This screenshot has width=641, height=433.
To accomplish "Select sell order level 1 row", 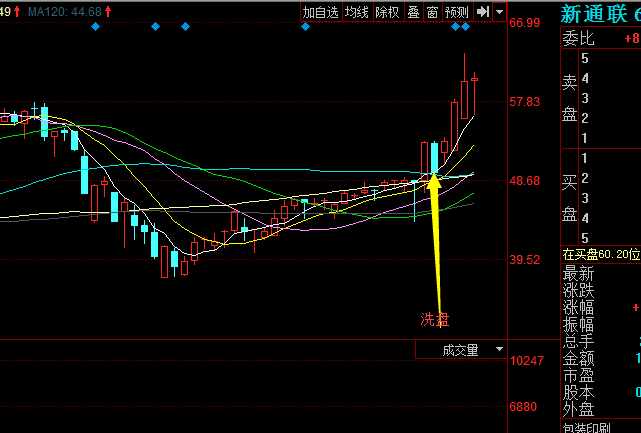I will [611, 138].
